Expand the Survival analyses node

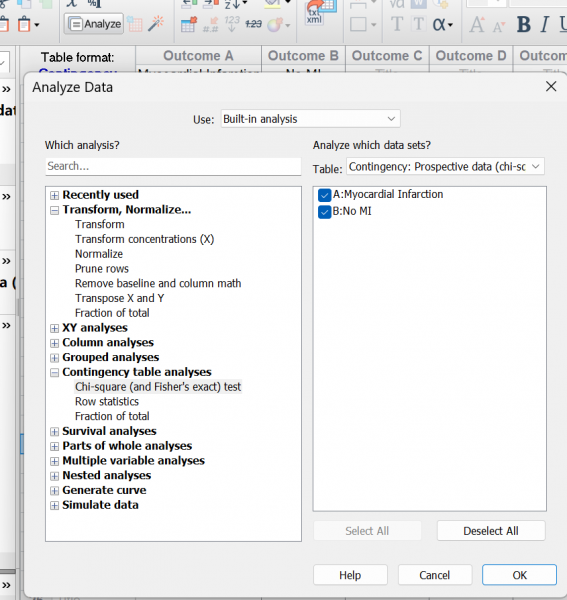(55, 432)
